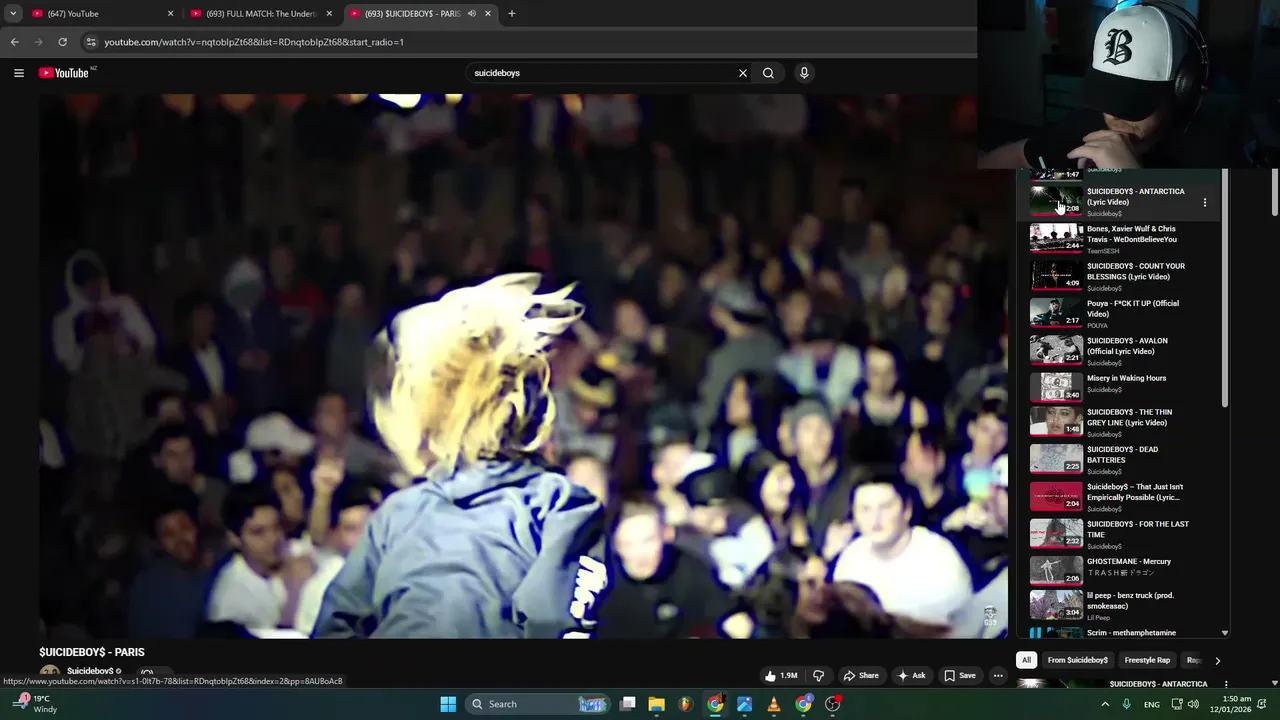
Task: Click the playlist panel scrollbar thumb
Action: tap(1225, 290)
